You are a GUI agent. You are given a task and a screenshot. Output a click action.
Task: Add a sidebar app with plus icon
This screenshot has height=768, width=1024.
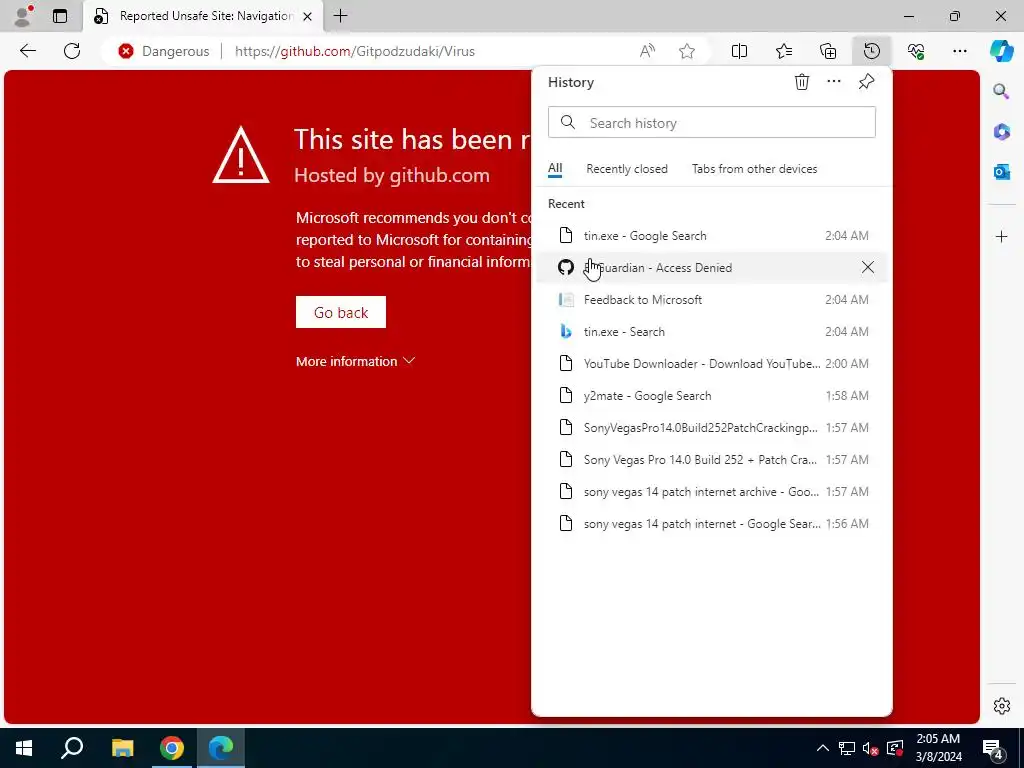(x=1001, y=236)
